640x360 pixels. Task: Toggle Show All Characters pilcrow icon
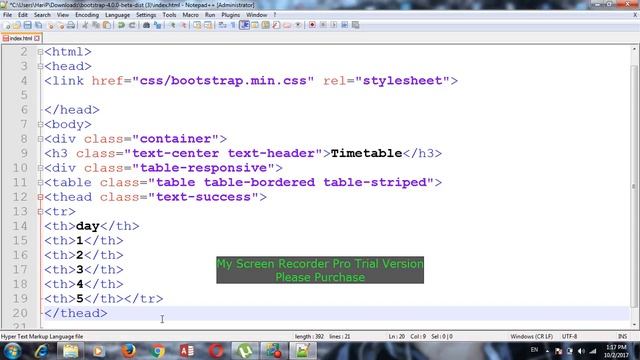point(233,25)
